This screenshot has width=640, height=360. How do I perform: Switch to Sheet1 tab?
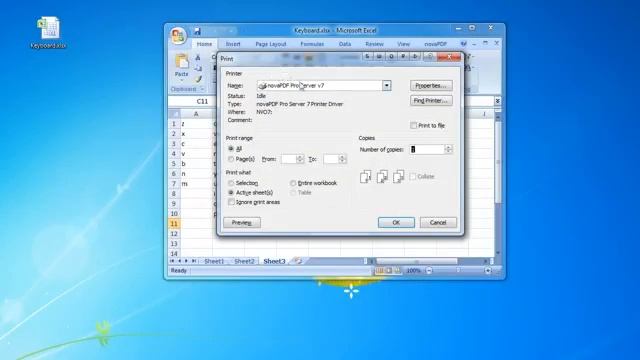tap(214, 261)
